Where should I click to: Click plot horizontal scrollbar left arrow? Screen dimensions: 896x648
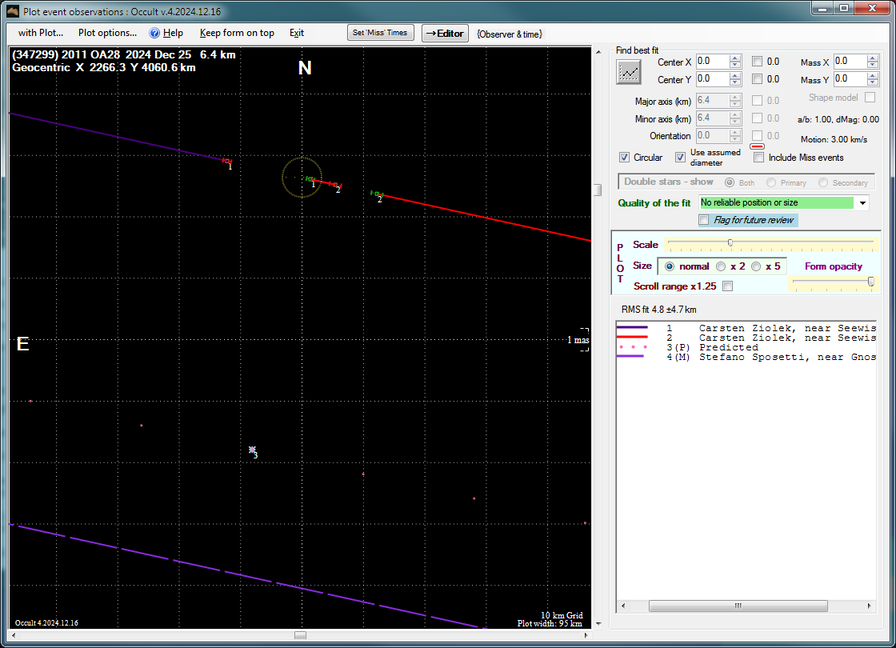pos(14,635)
